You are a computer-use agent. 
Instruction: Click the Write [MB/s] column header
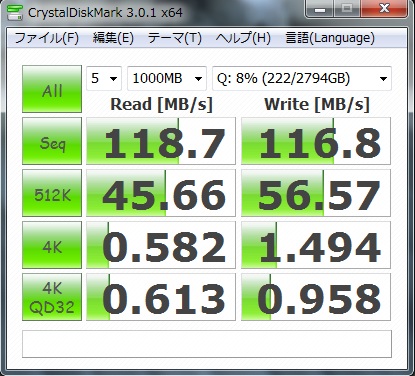317,105
